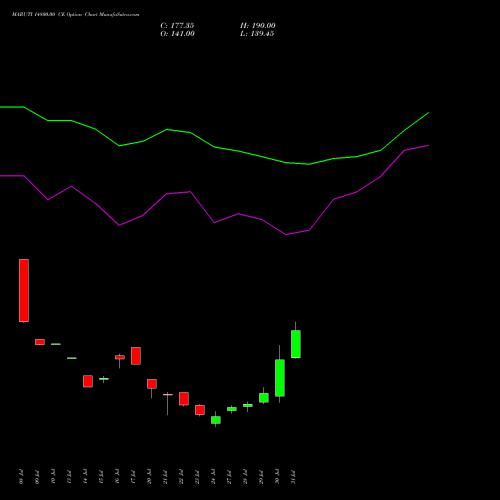The height and width of the screenshot is (500, 500).
Task: Click the 13 Jul date label
Action: click(69, 477)
